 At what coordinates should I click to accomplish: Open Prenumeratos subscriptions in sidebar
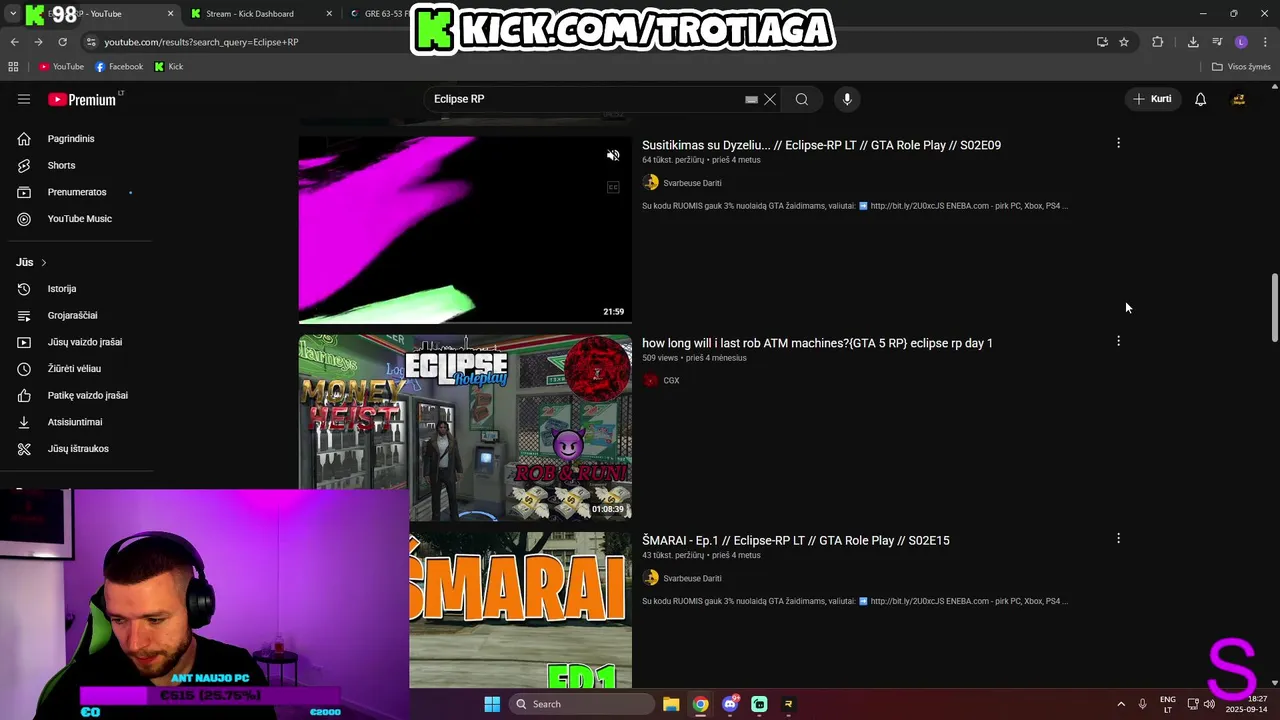click(75, 192)
